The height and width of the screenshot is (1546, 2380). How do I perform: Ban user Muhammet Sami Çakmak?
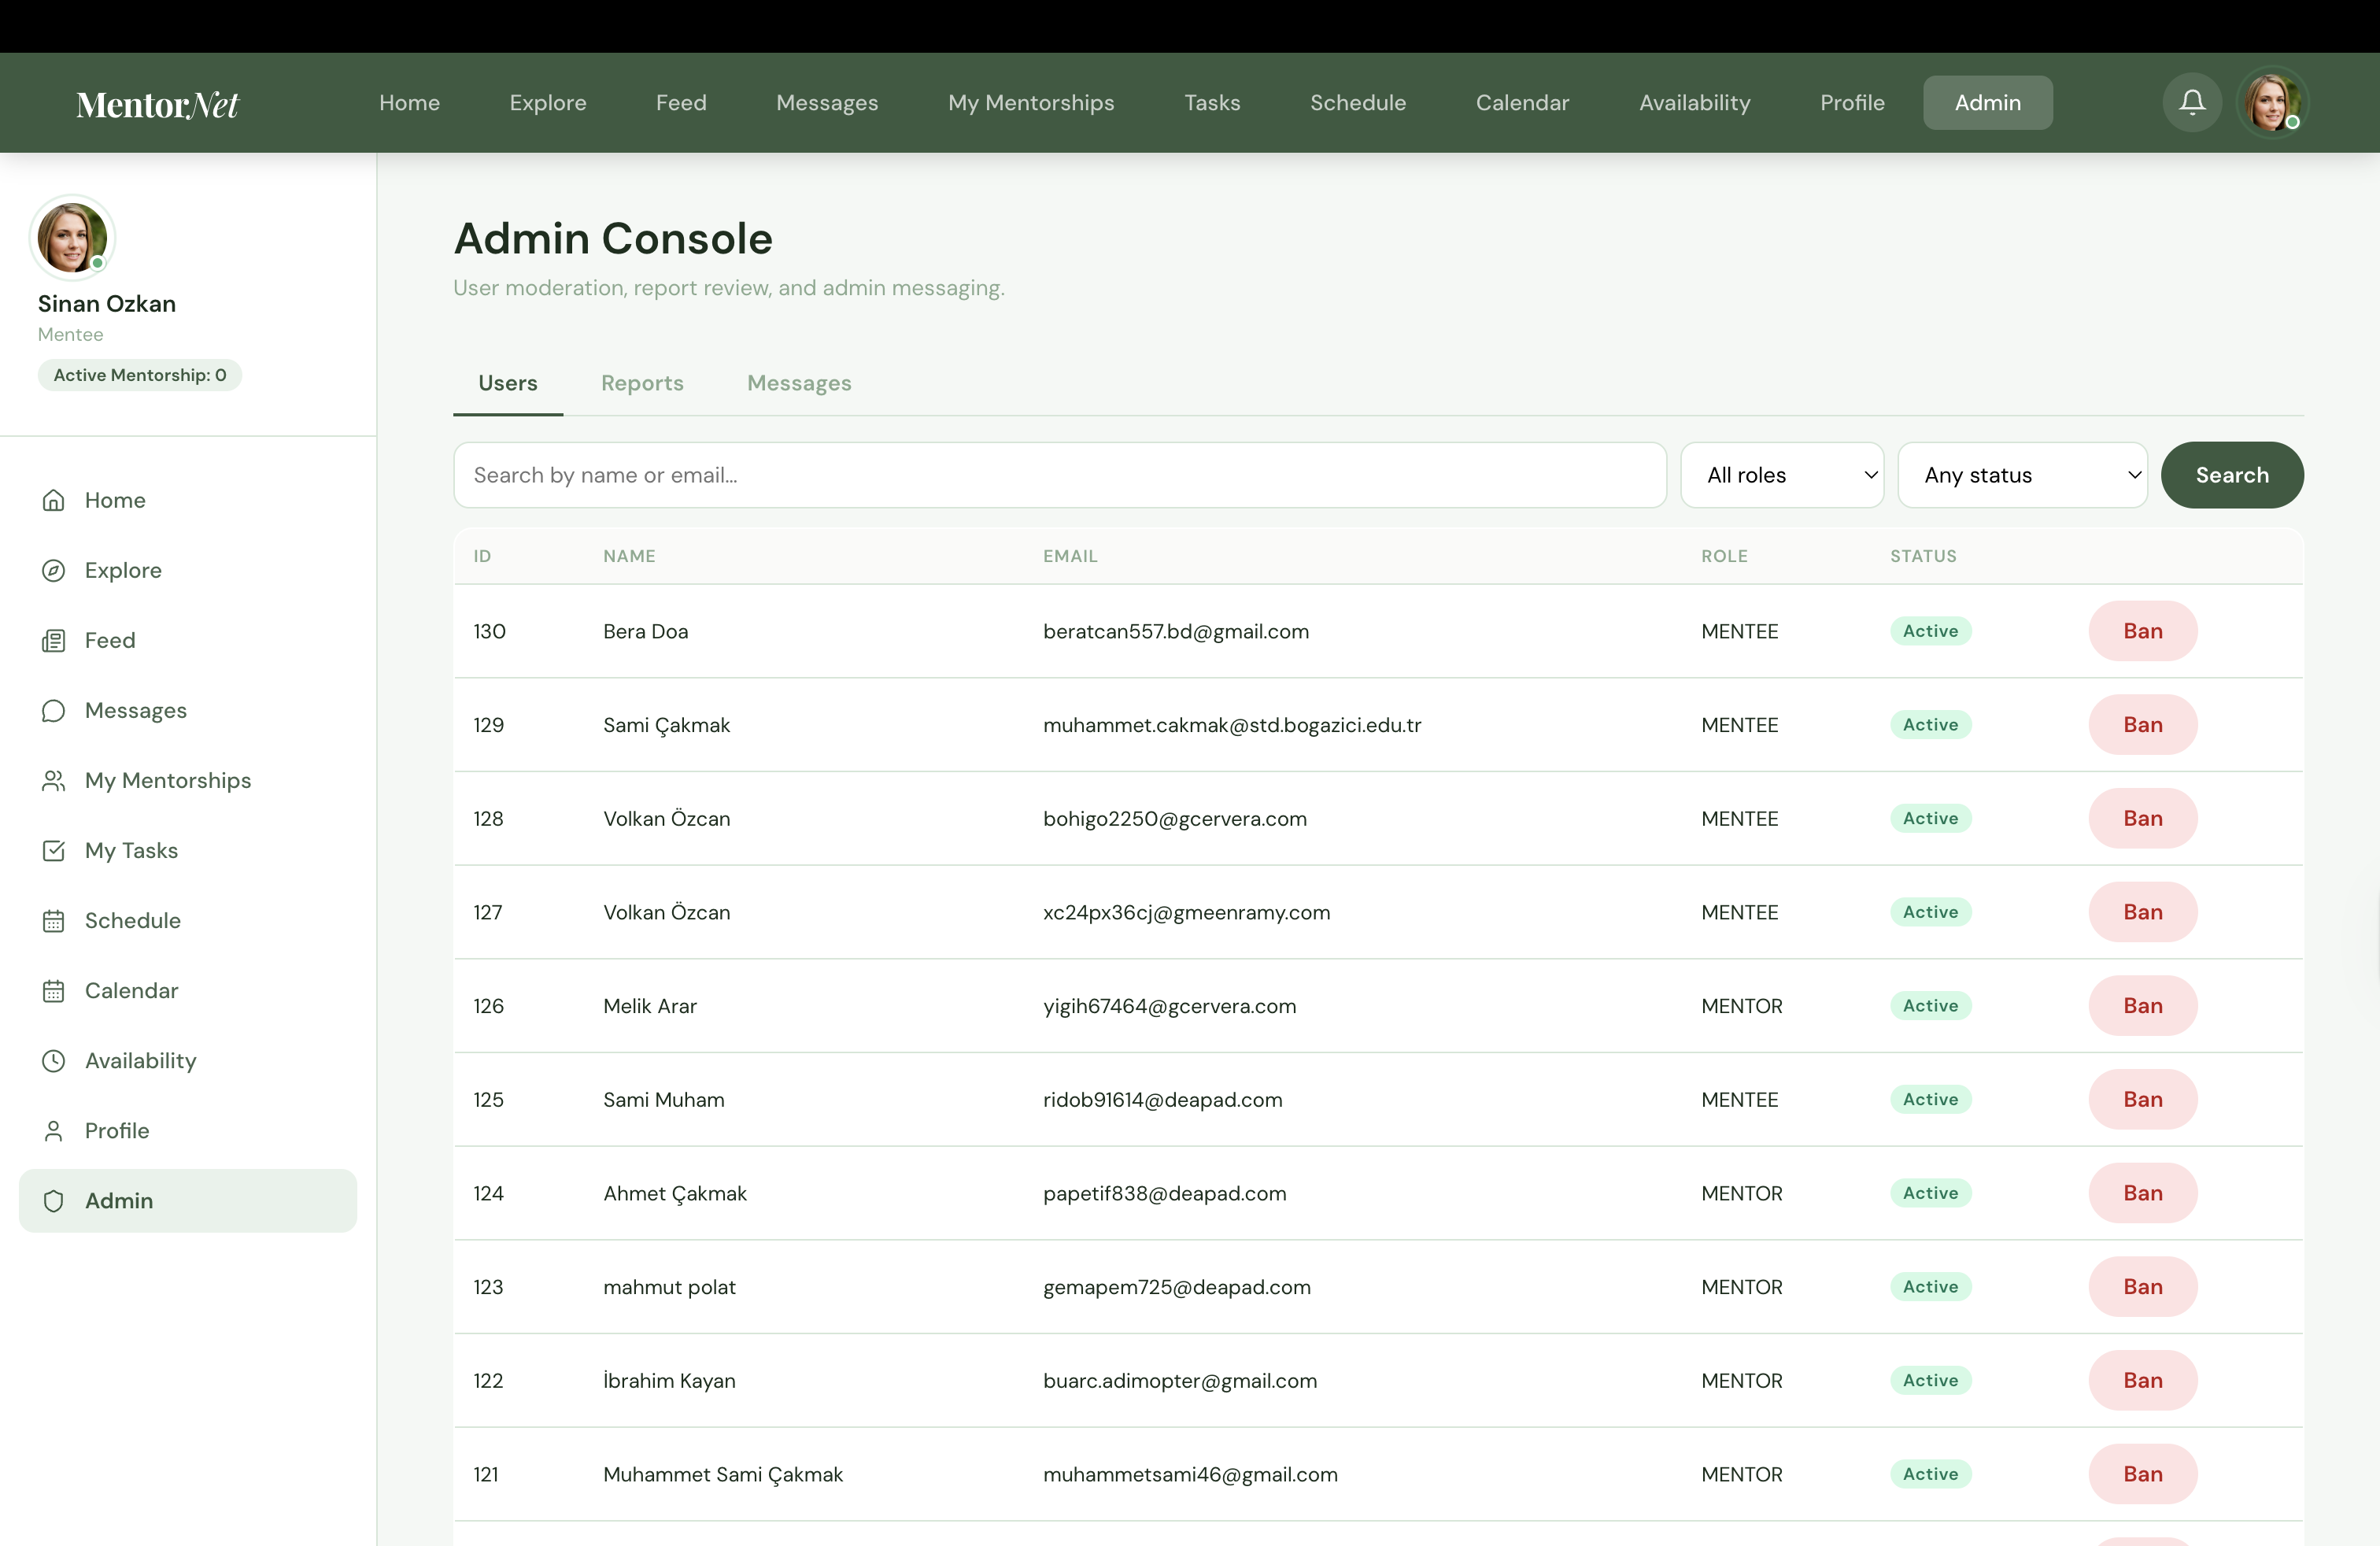[x=2142, y=1474]
